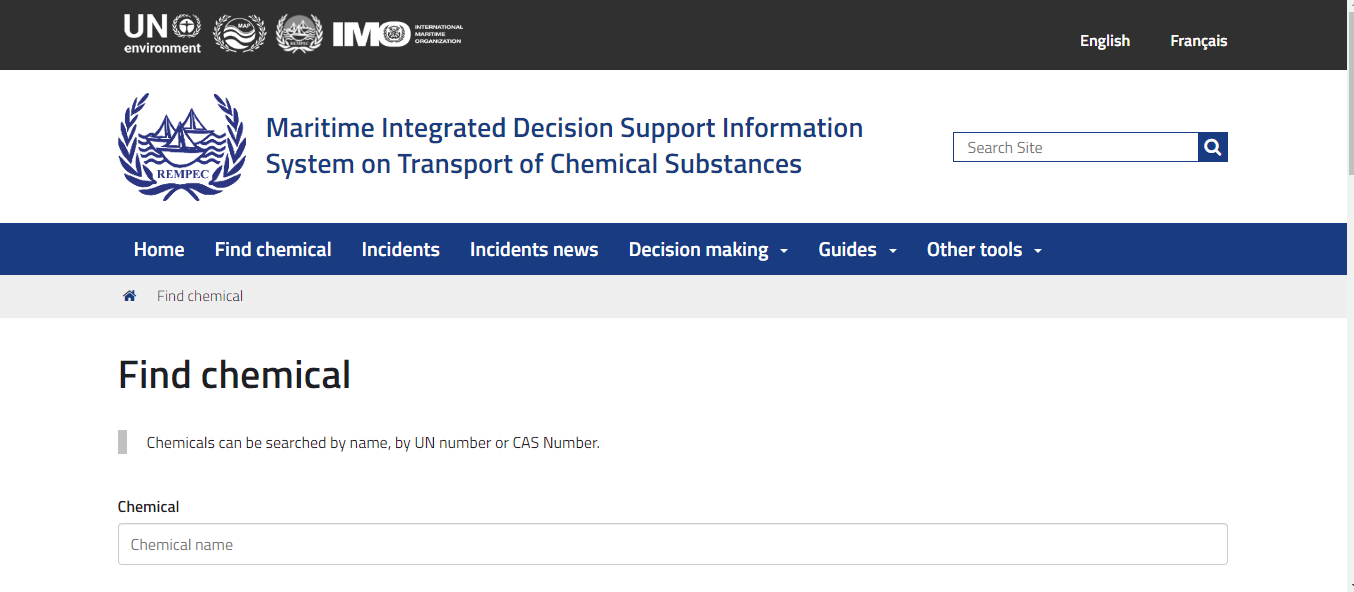This screenshot has width=1354, height=592.
Task: Click the search magnifier button
Action: click(1212, 147)
